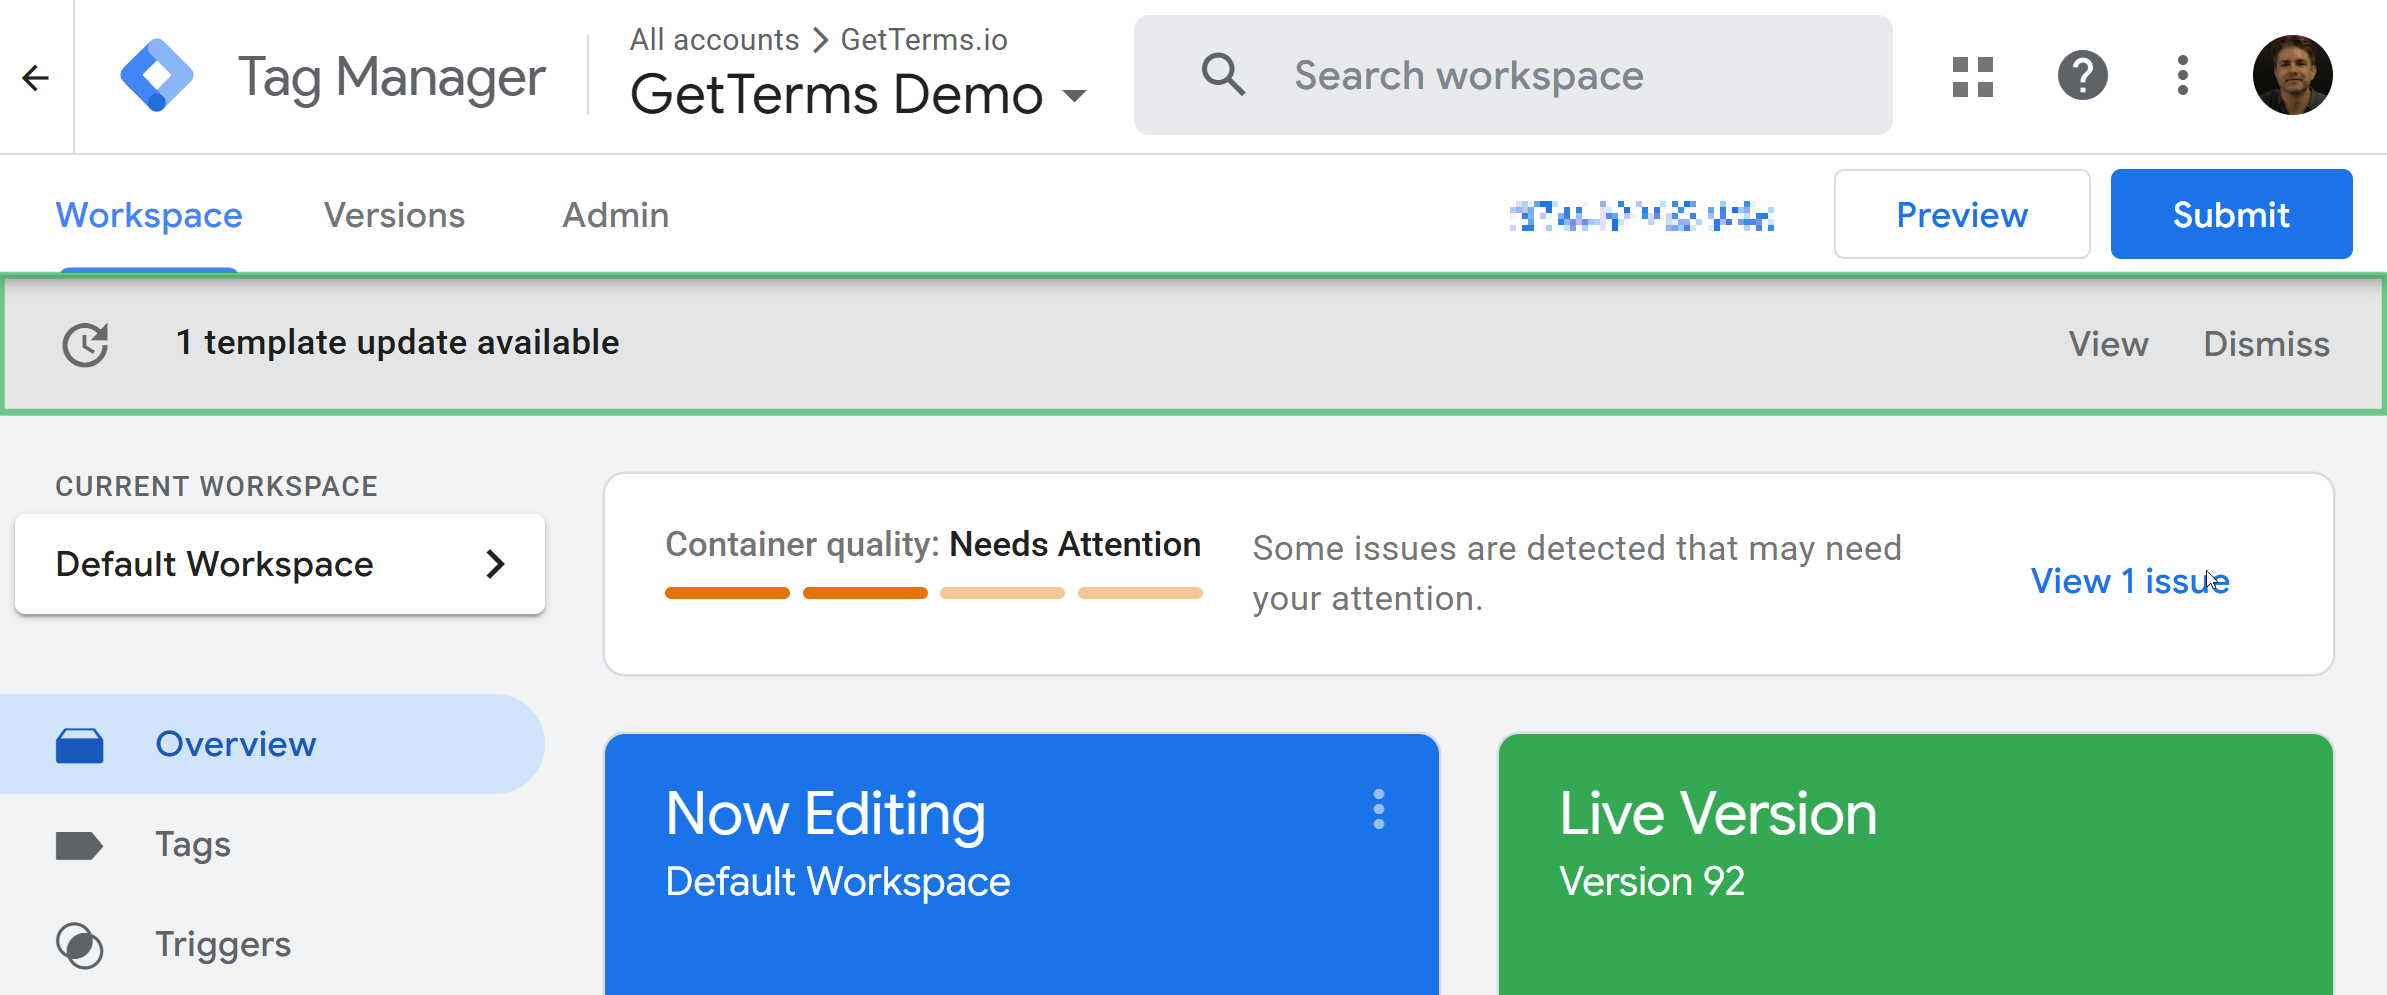Click the search magnifier icon
The image size is (2387, 995).
[x=1223, y=75]
